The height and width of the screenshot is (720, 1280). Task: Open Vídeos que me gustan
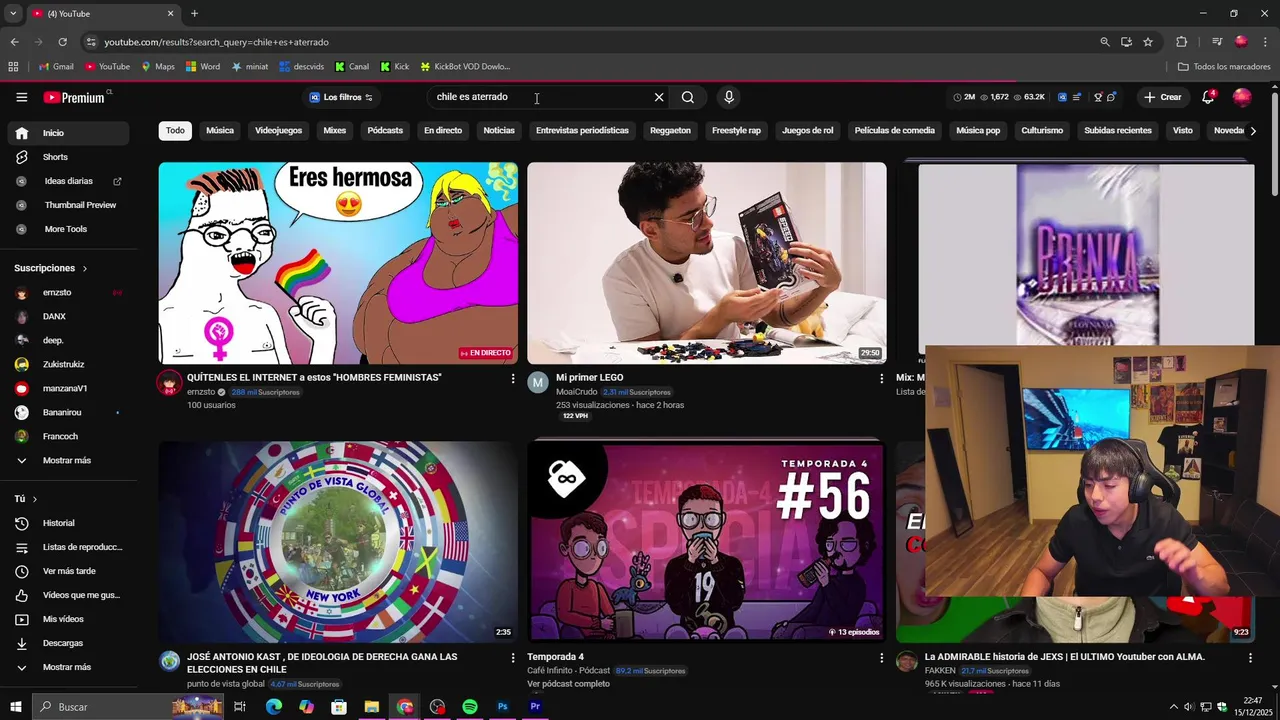[68, 595]
